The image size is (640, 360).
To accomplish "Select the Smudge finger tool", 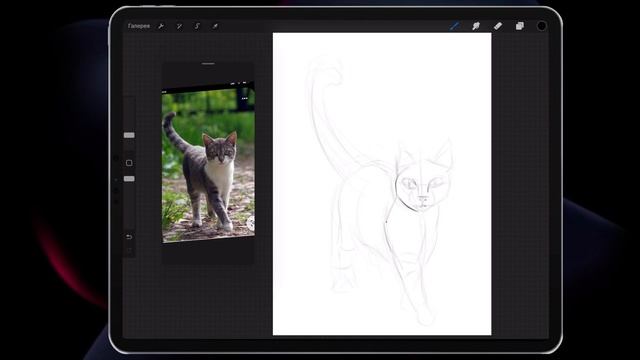I will (x=476, y=26).
